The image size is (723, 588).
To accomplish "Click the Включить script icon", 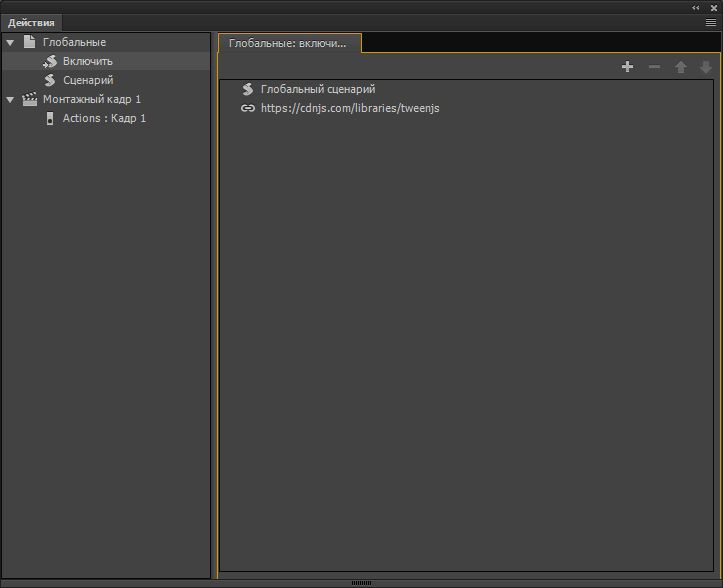I will (50, 61).
